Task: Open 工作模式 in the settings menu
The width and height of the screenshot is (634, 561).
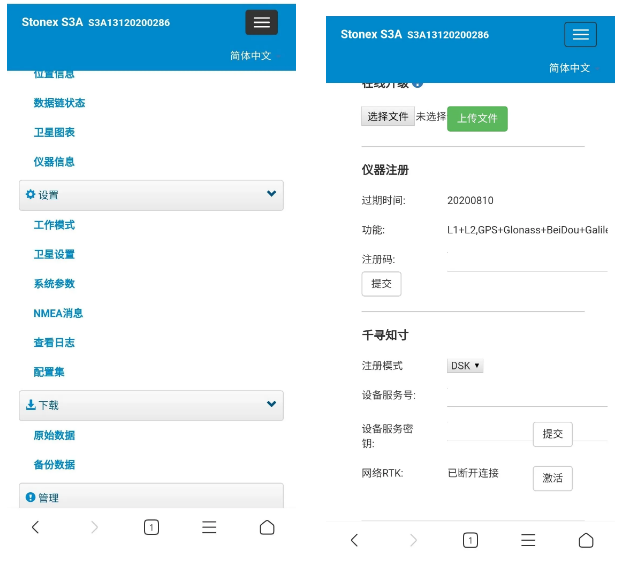Action: coord(54,225)
